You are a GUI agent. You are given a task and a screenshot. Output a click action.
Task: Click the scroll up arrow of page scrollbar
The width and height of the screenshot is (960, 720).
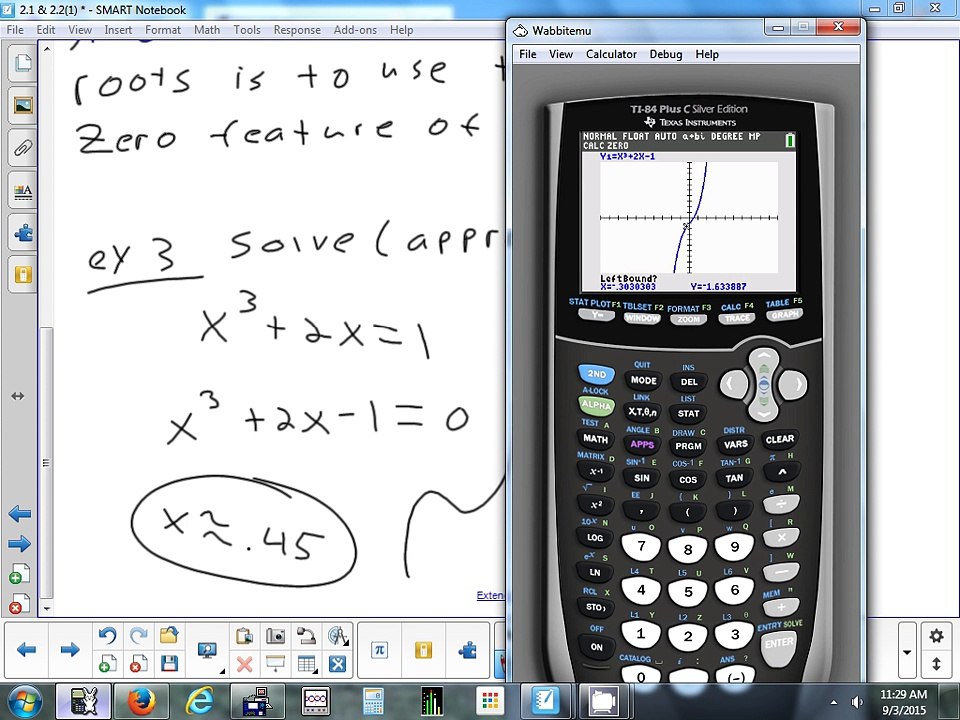tap(47, 48)
